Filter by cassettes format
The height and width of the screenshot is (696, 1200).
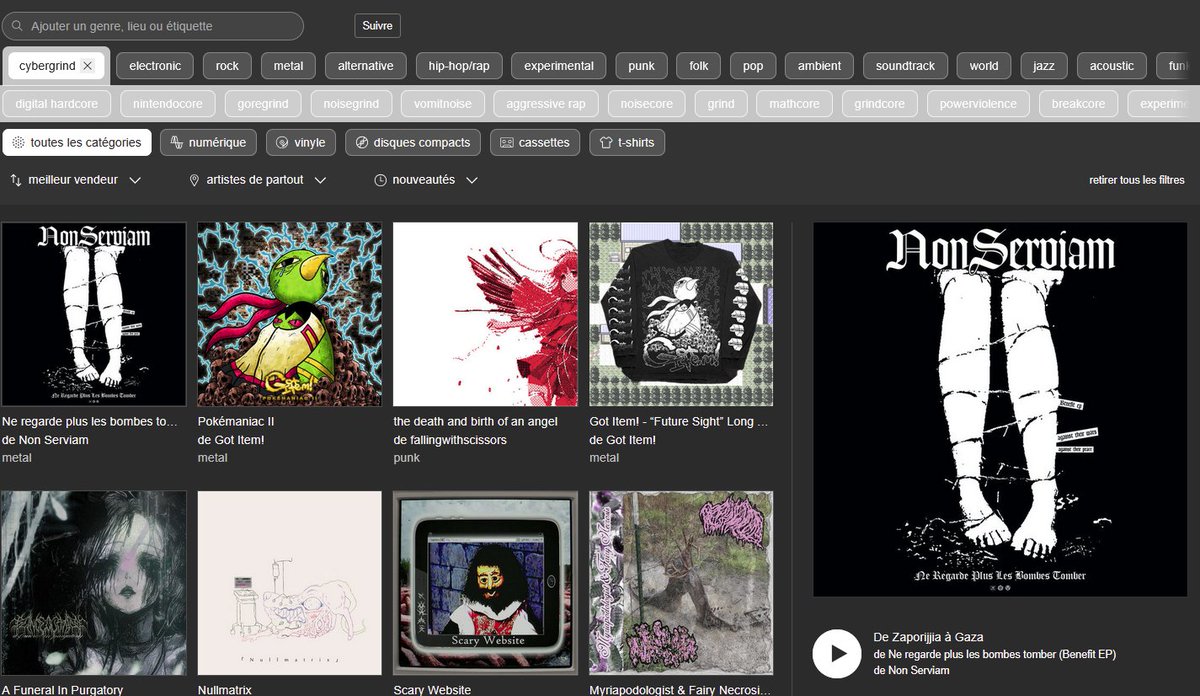pos(535,143)
